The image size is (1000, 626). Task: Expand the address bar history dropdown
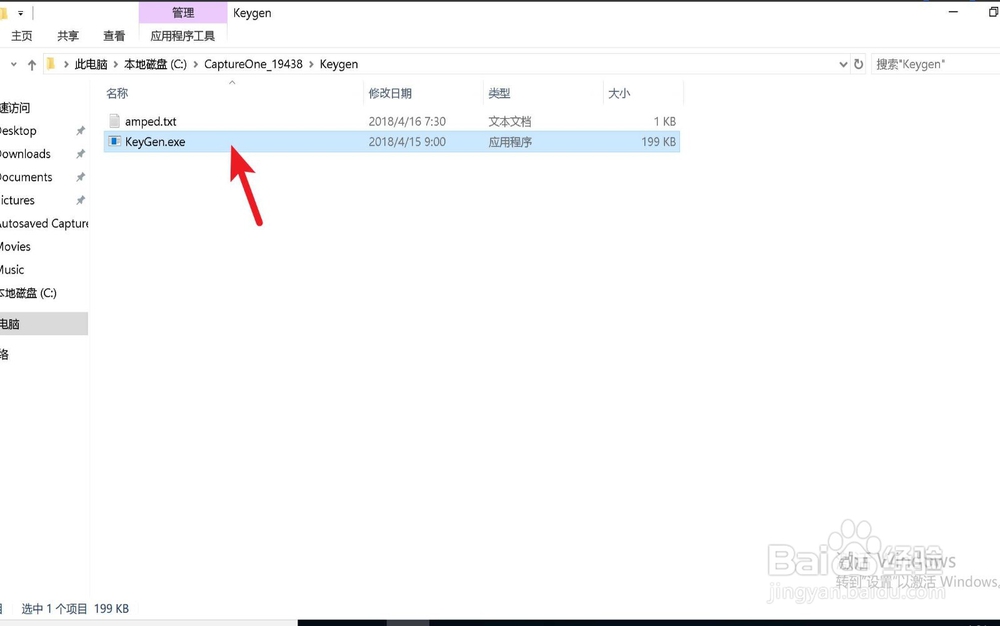click(842, 64)
